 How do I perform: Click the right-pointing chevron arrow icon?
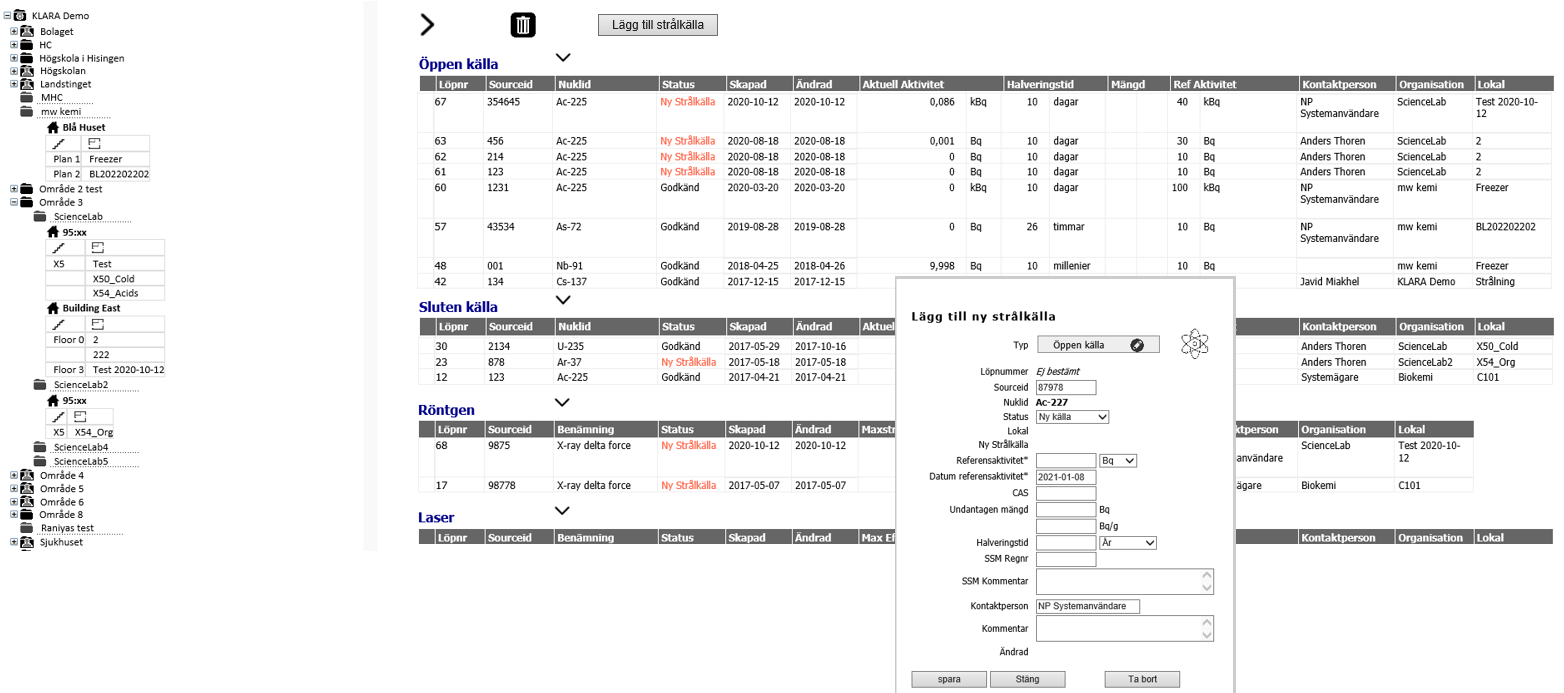428,25
